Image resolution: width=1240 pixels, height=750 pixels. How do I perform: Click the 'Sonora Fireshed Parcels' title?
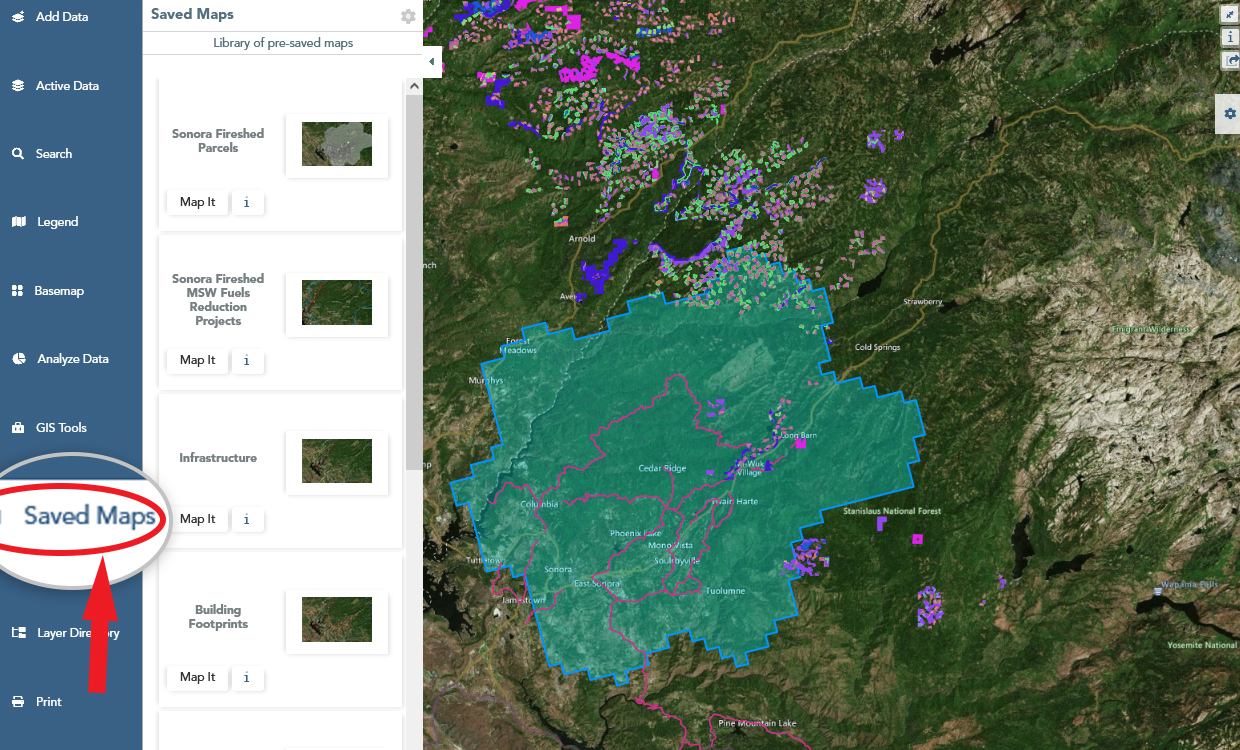(218, 141)
